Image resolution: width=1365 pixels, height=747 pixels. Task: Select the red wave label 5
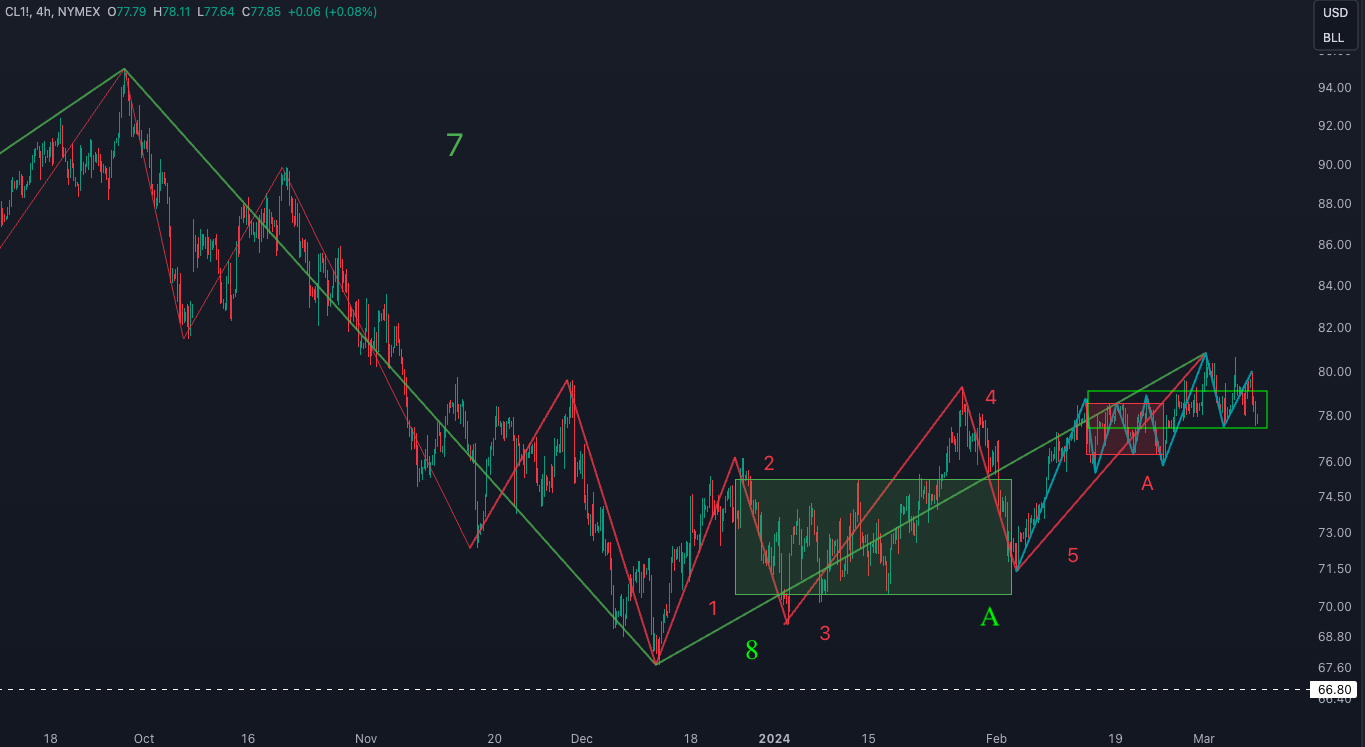1072,556
